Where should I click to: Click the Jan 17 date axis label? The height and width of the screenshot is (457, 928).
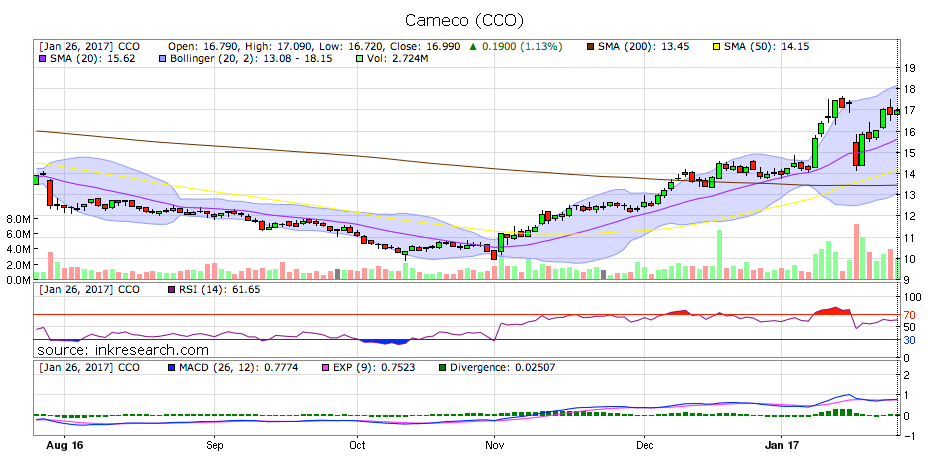pyautogui.click(x=781, y=446)
